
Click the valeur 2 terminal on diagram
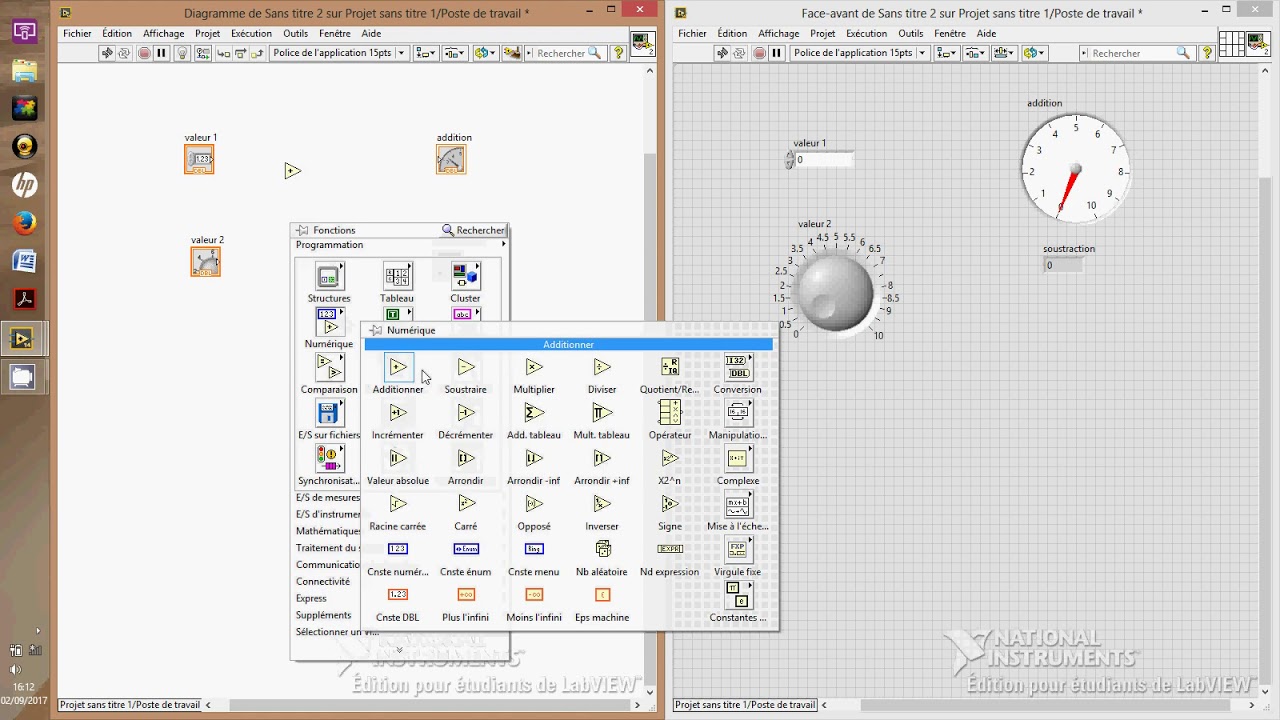point(206,262)
